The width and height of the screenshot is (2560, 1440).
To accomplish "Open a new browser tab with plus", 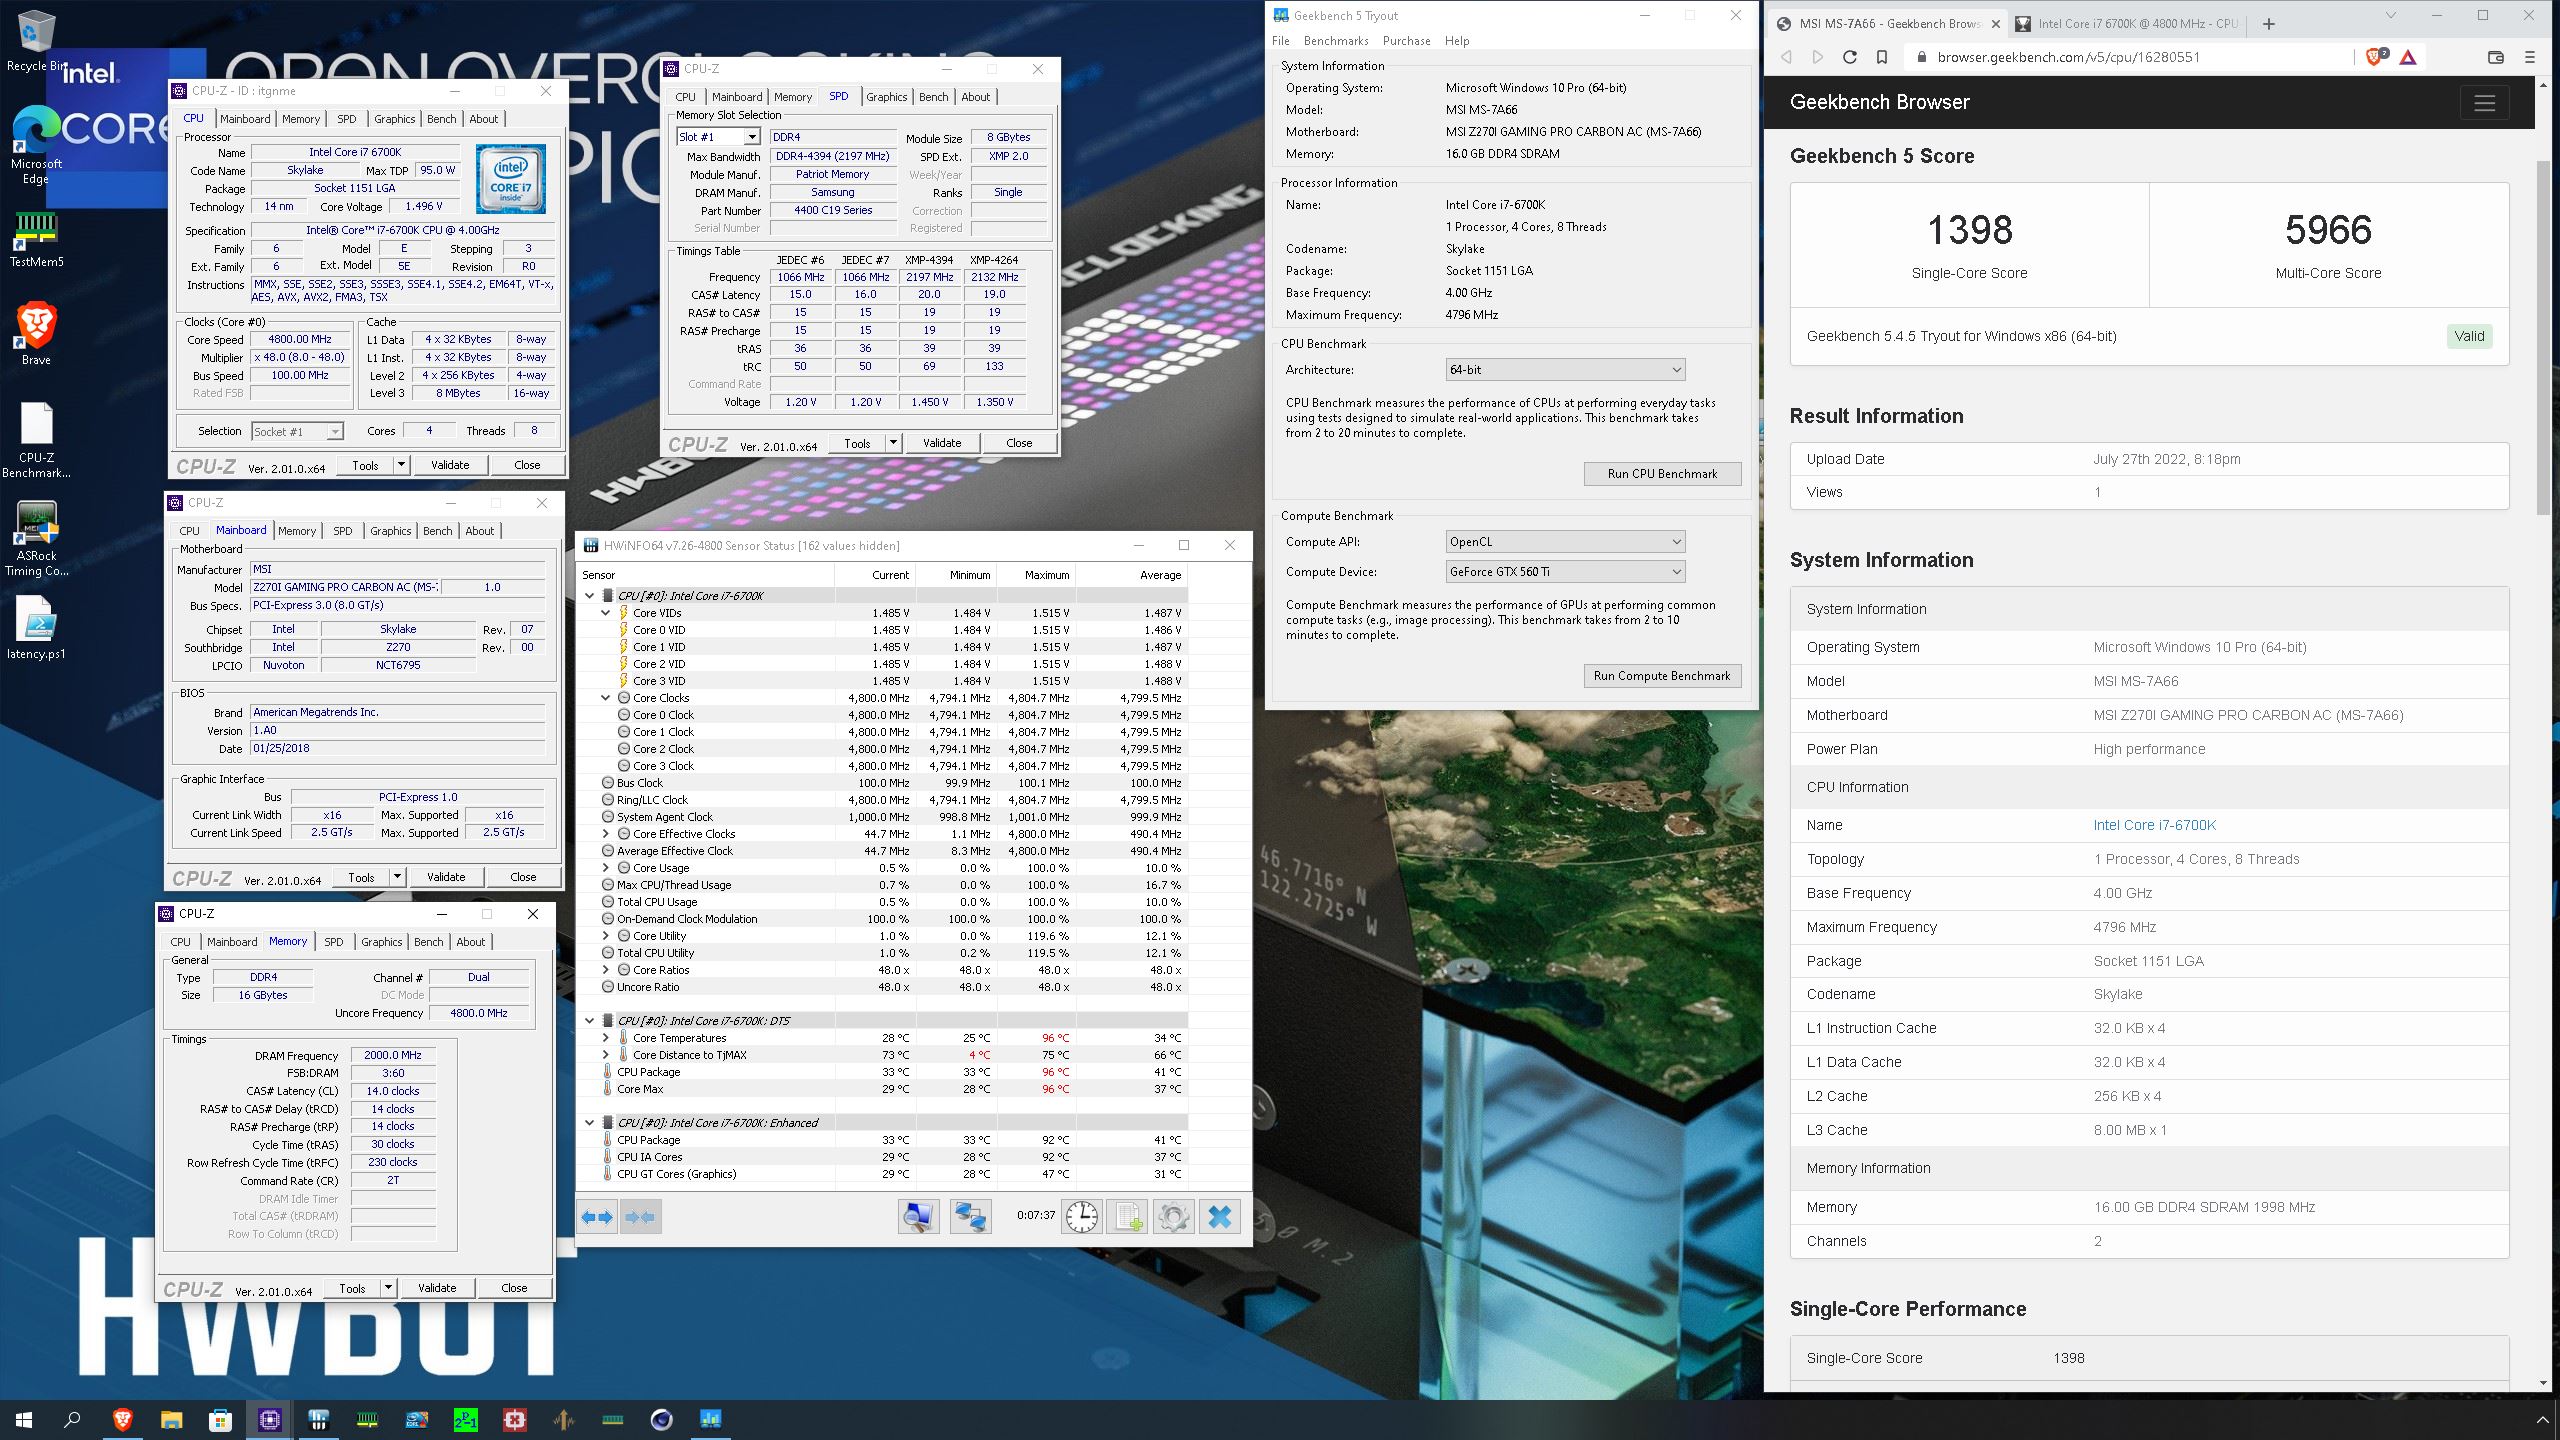I will (2269, 24).
